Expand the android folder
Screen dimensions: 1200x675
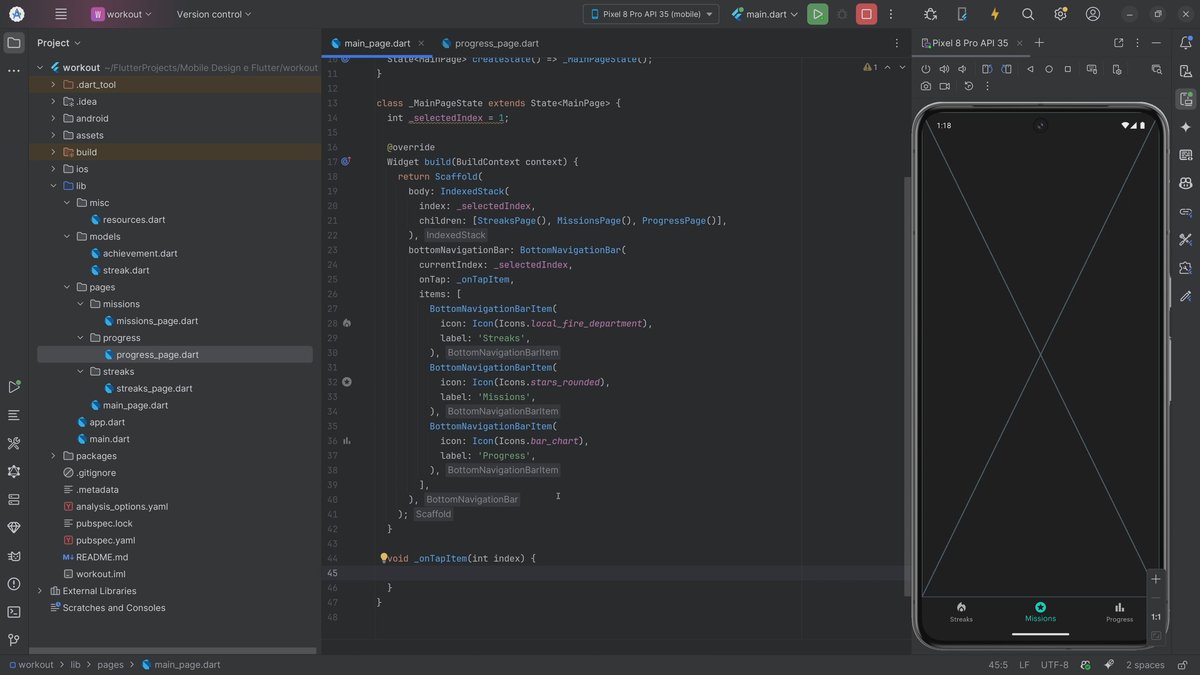[x=54, y=118]
